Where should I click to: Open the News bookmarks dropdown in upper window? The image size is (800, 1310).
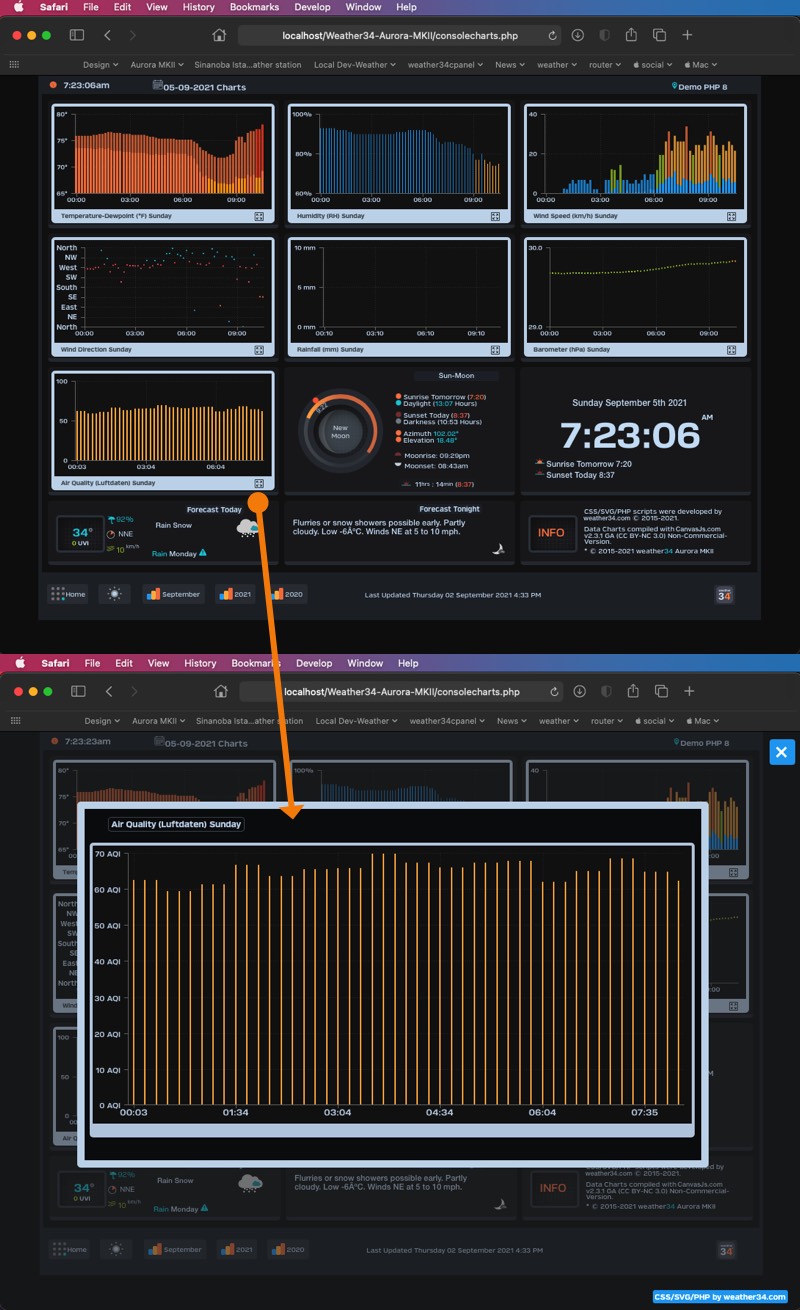click(510, 64)
